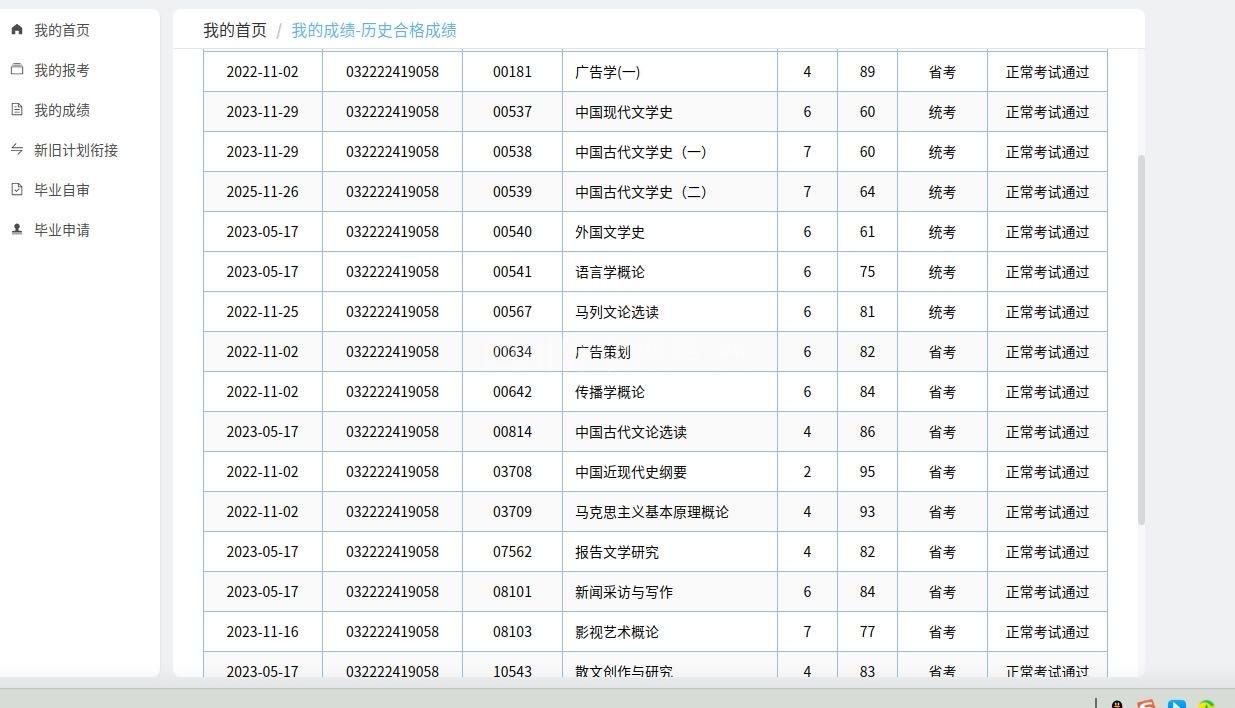
Task: Open 毕业申请 in the sidebar menu
Action: click(62, 230)
